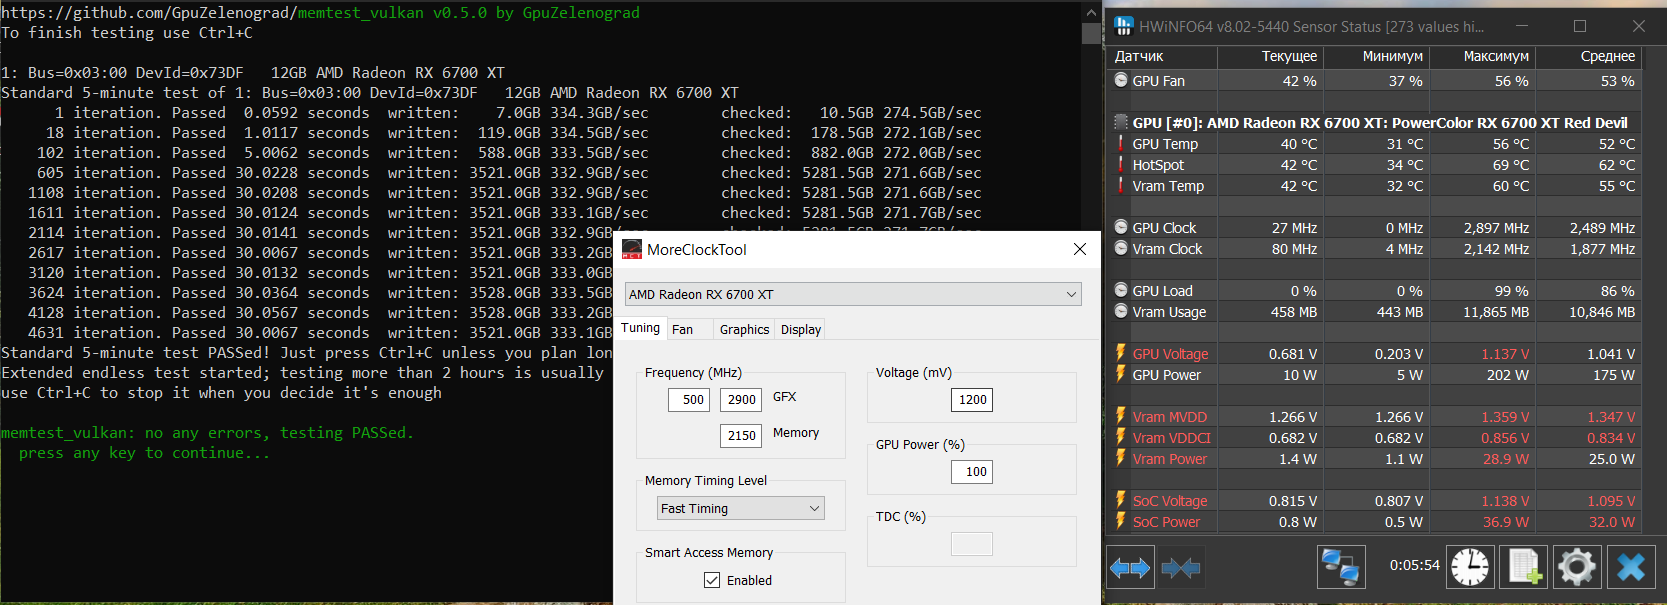
Task: Toggle the Smart Access Memory Enabled checkbox
Action: (x=712, y=580)
